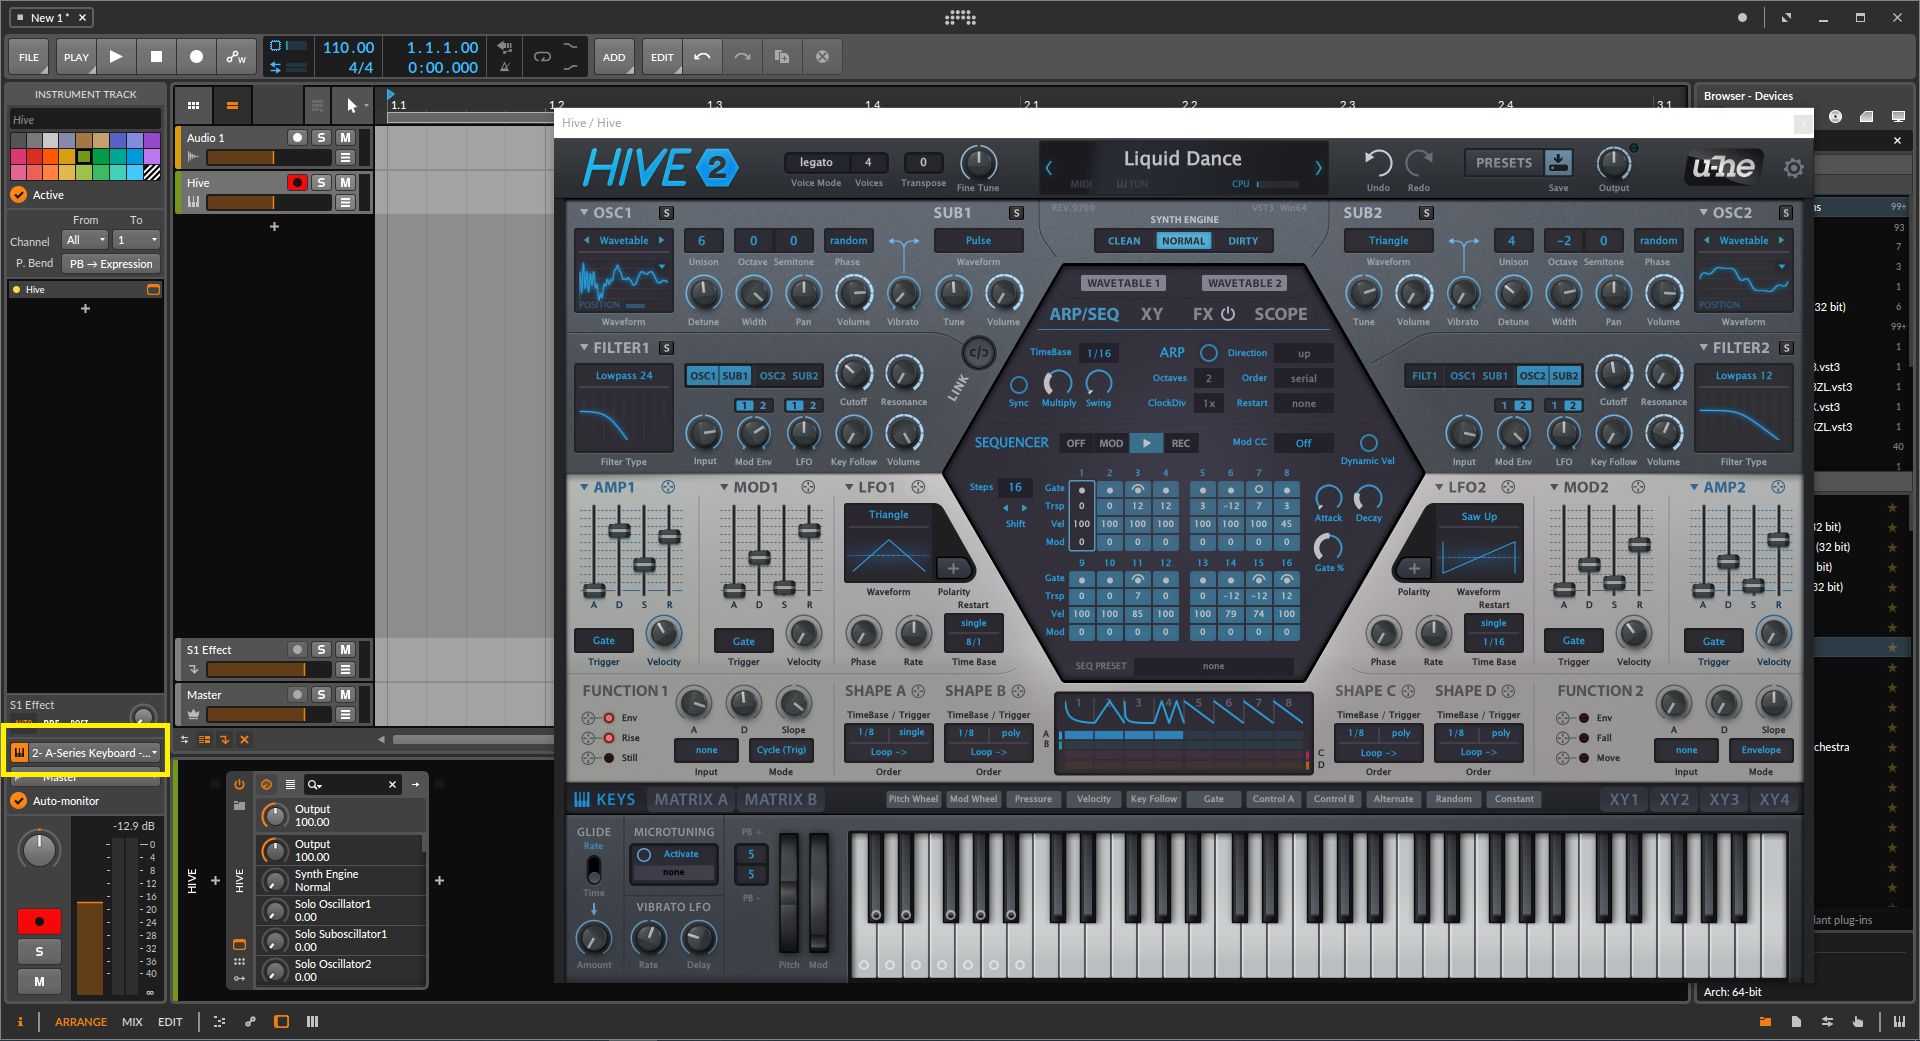The width and height of the screenshot is (1920, 1041).
Task: Add modulation slot with LFO1 plus button
Action: [953, 568]
